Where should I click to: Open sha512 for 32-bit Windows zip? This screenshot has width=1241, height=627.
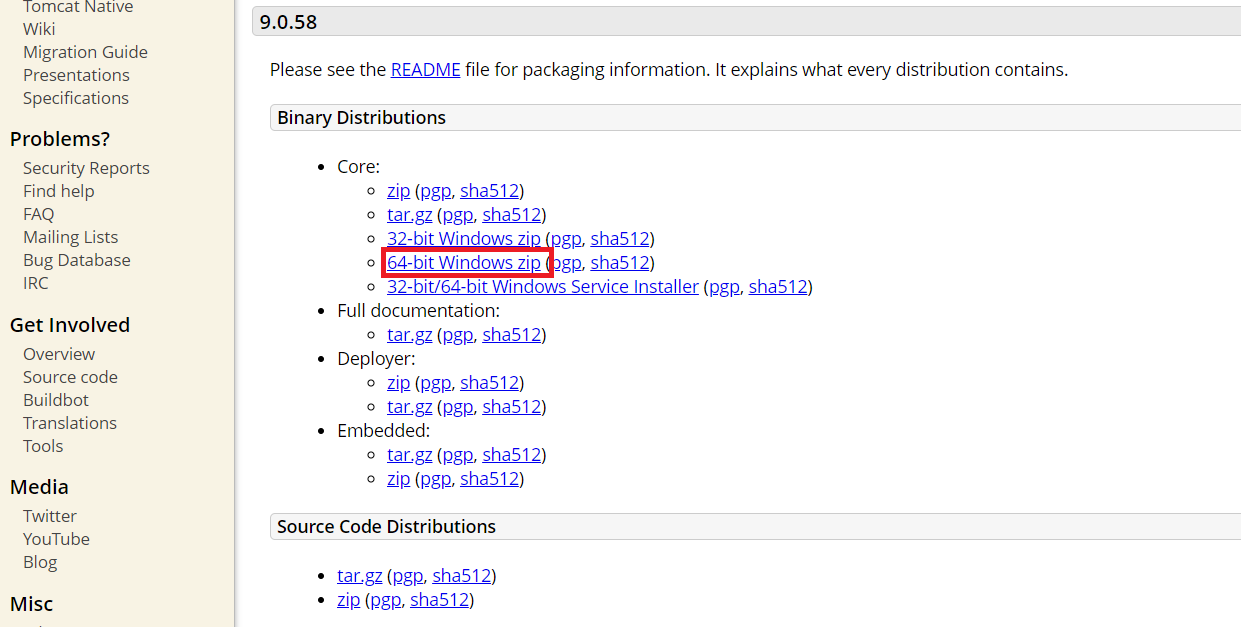pyautogui.click(x=620, y=239)
